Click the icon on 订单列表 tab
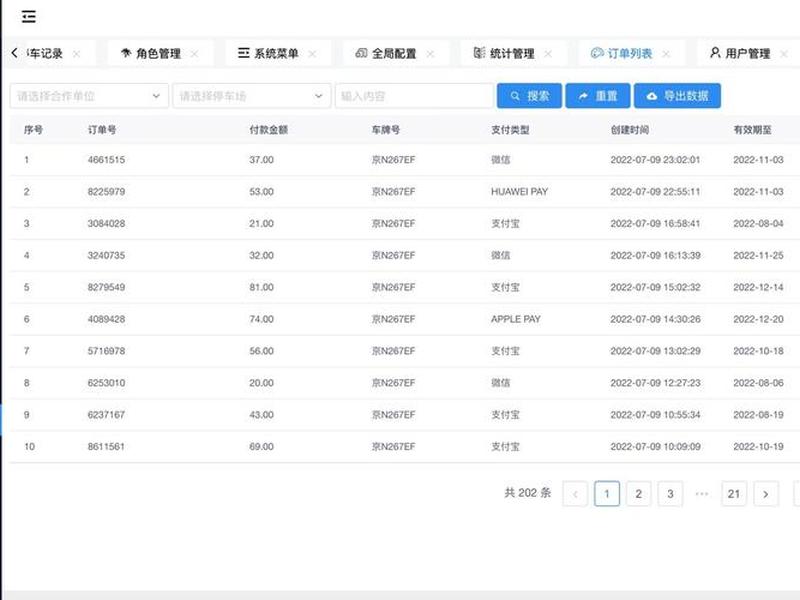Viewport: 800px width, 600px height. [x=597, y=53]
